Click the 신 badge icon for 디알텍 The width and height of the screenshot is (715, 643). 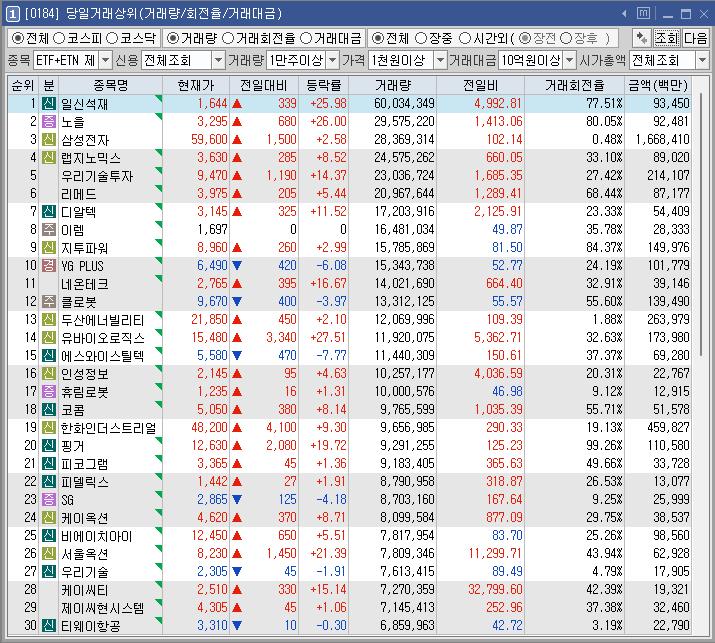click(x=49, y=212)
